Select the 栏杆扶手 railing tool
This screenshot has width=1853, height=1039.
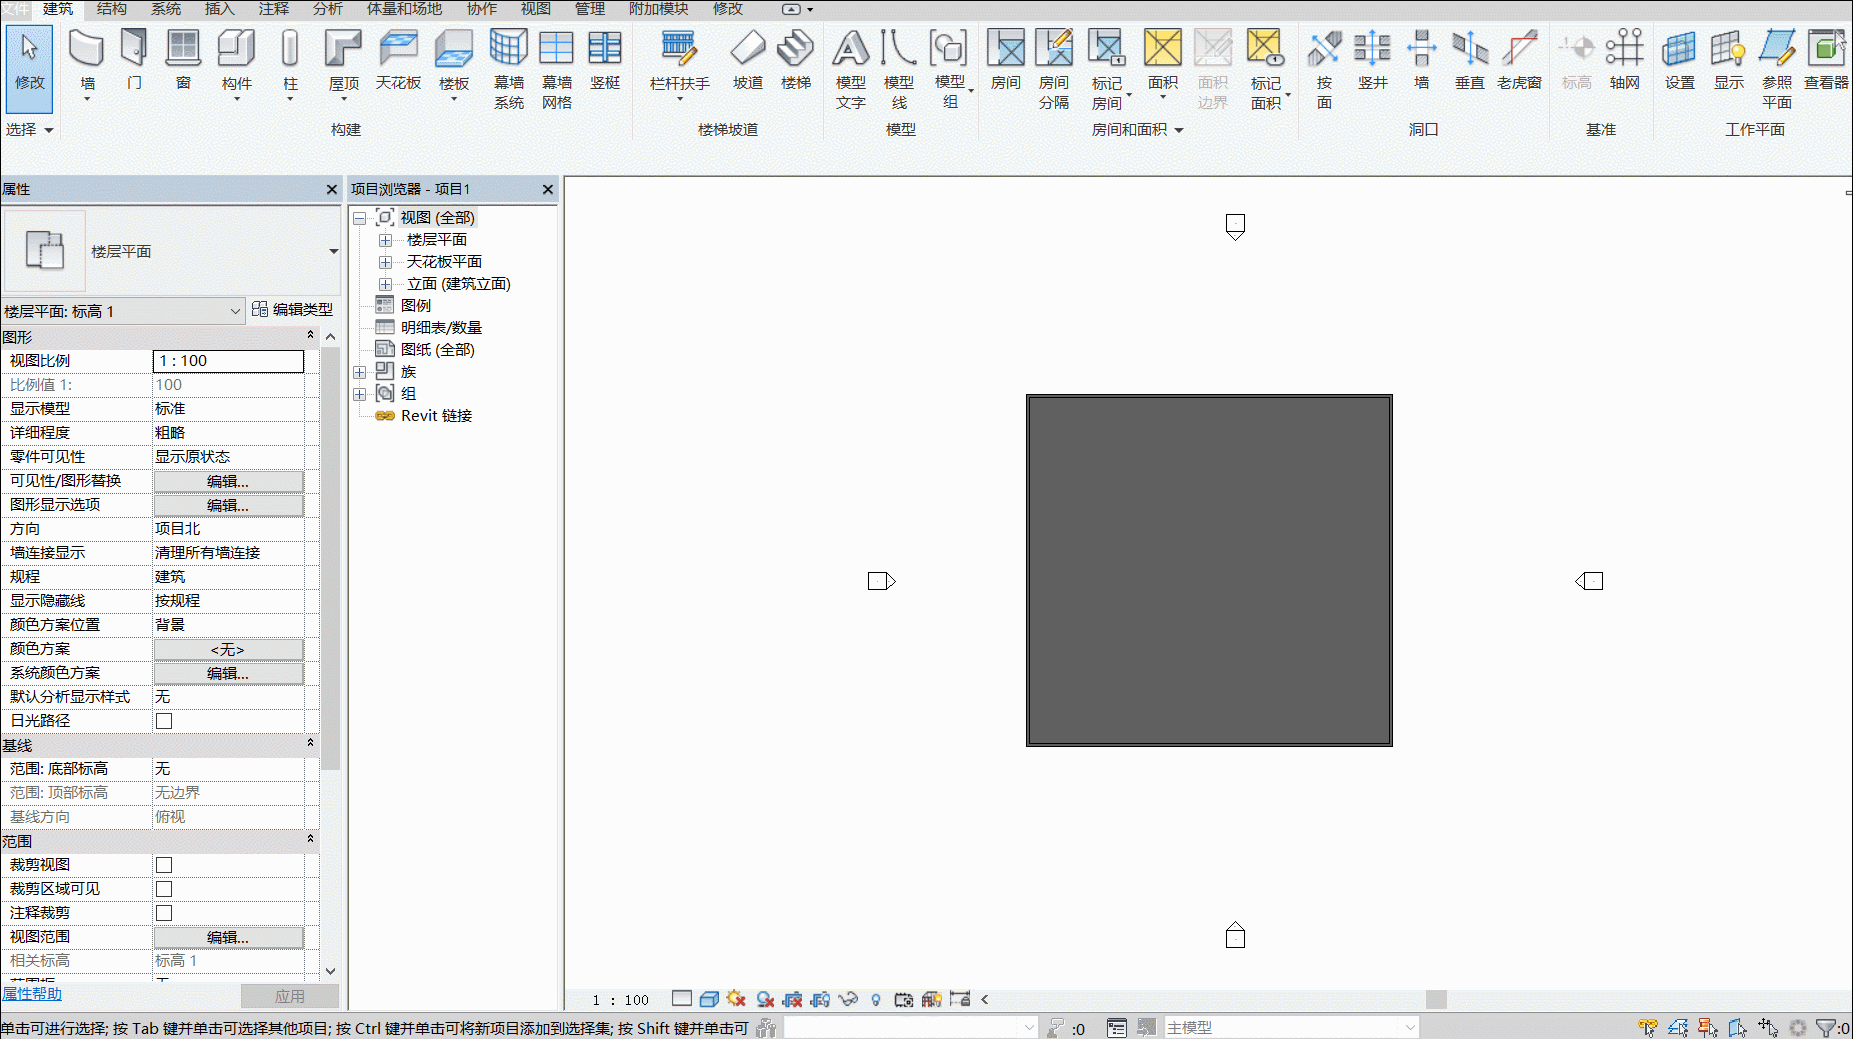(x=679, y=62)
